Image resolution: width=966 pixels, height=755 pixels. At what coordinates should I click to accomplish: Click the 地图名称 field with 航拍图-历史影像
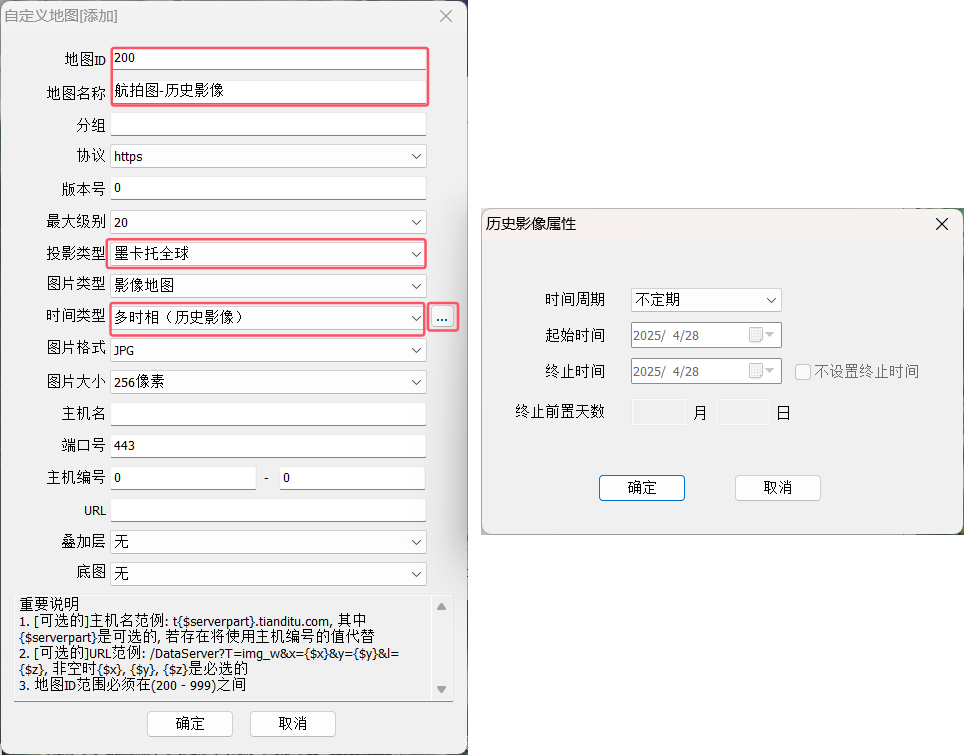pyautogui.click(x=269, y=91)
